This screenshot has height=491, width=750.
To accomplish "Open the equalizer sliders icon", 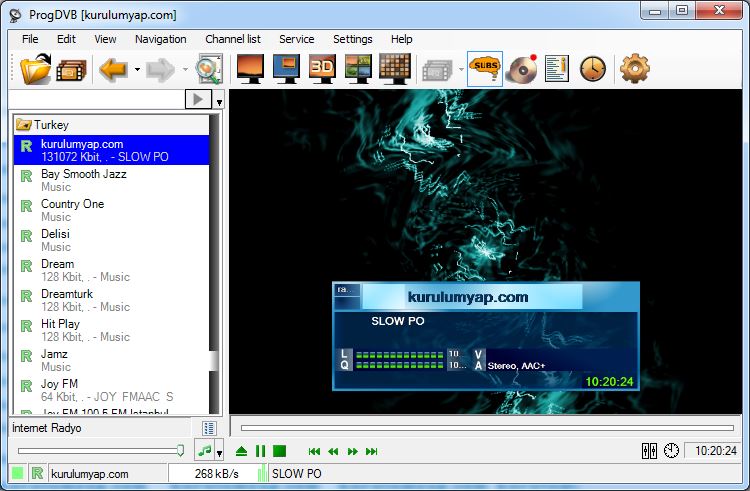I will (x=649, y=450).
